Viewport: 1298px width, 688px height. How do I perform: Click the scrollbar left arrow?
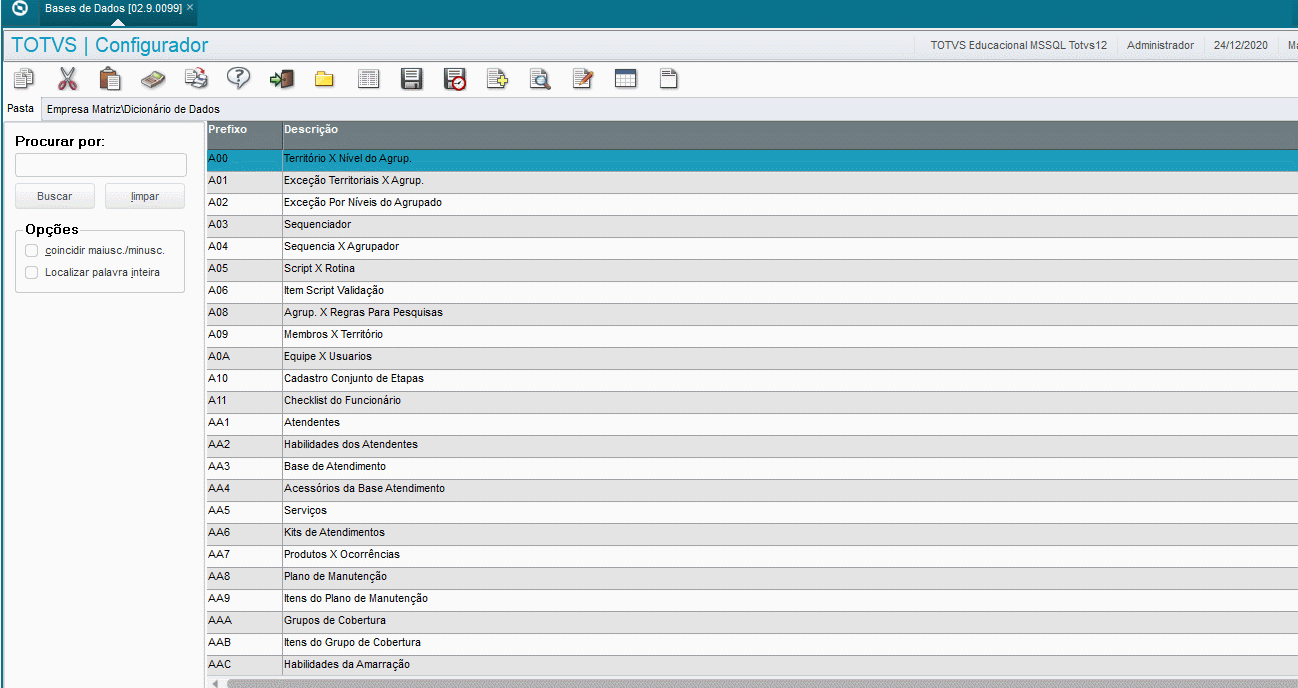(213, 684)
